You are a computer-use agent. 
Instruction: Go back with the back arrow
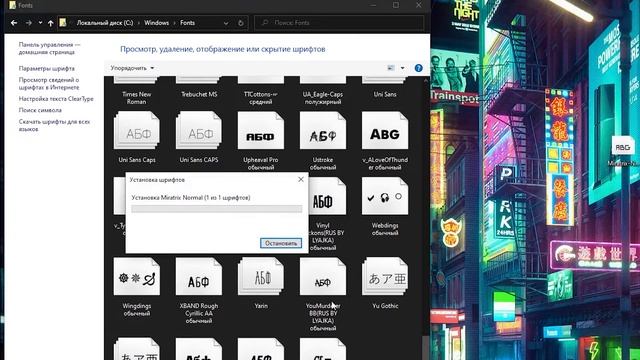(14, 23)
